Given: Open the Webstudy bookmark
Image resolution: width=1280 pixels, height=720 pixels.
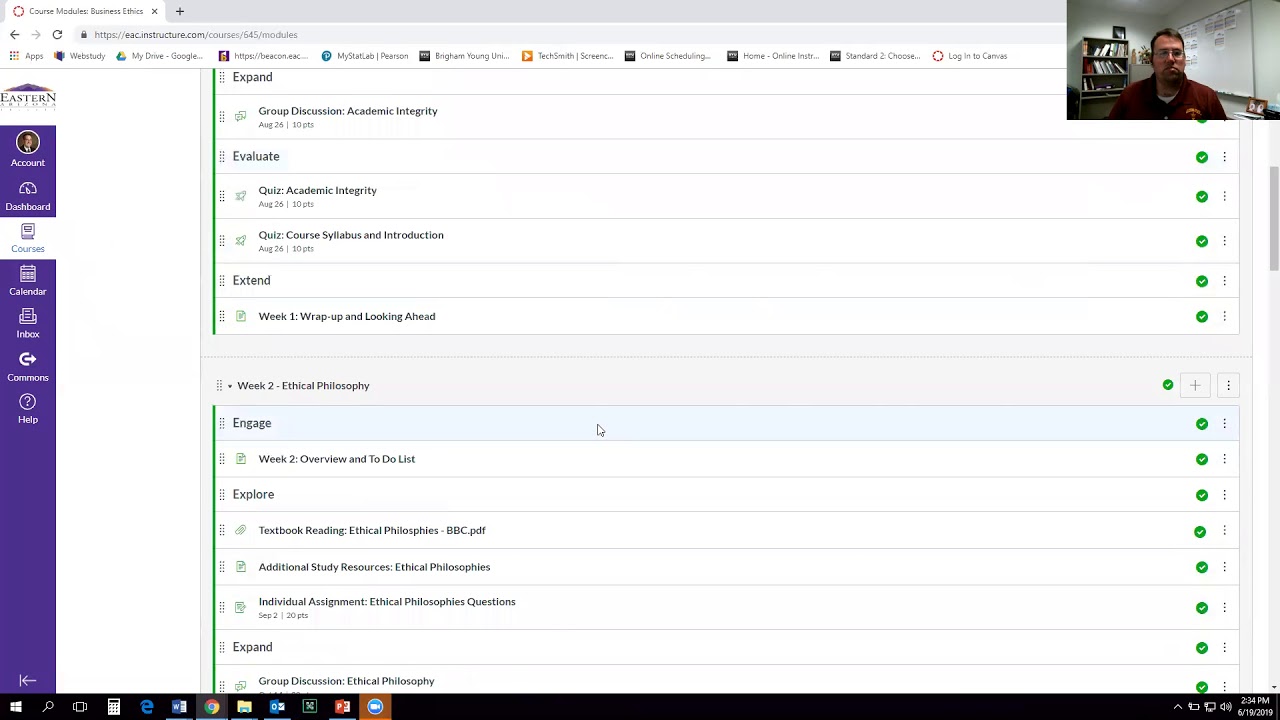Looking at the screenshot, I should 80,56.
